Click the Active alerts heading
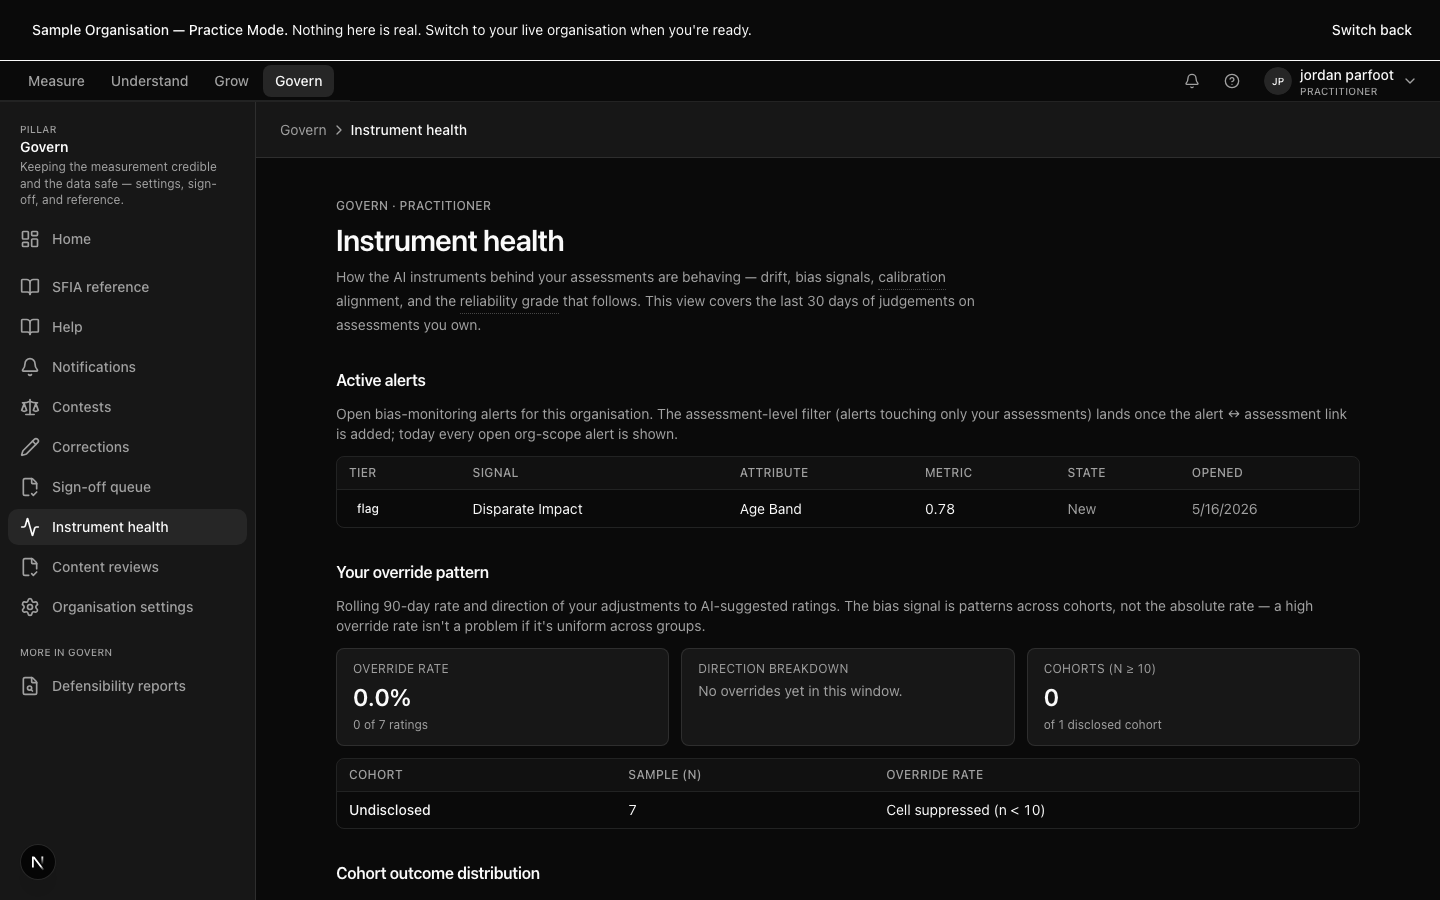Viewport: 1440px width, 900px height. pos(381,380)
